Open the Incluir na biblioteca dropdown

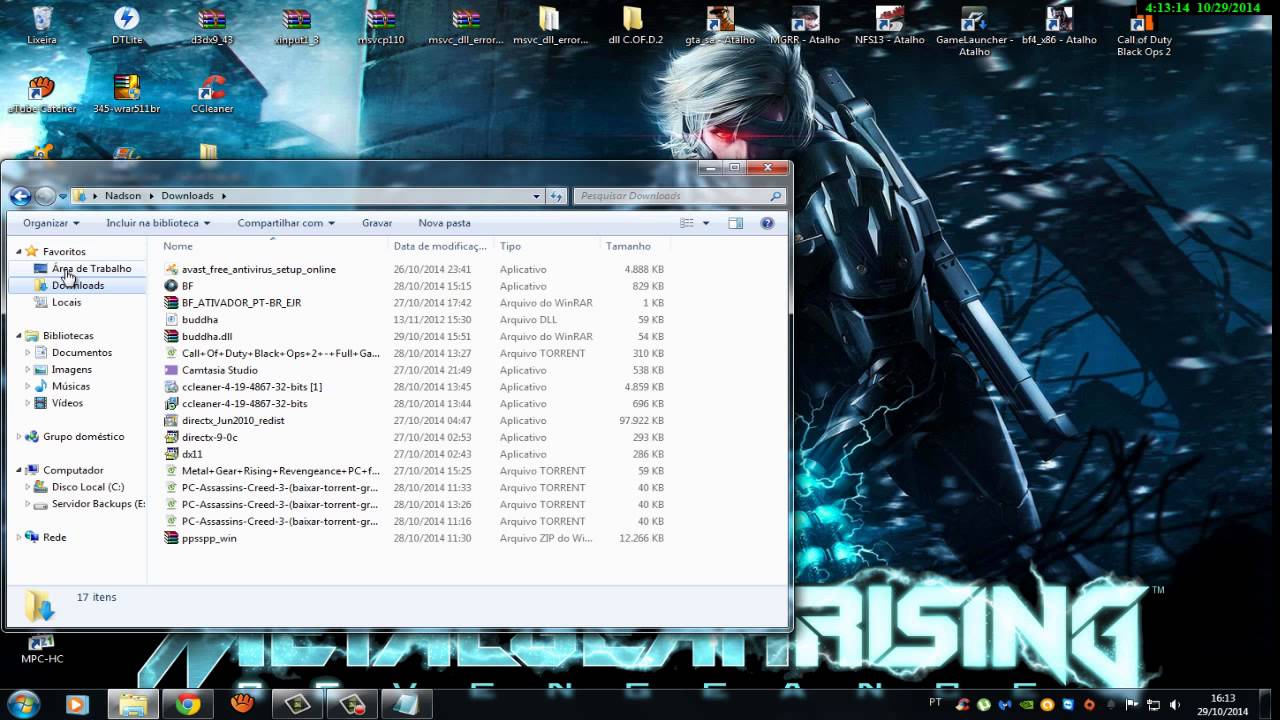tap(159, 223)
